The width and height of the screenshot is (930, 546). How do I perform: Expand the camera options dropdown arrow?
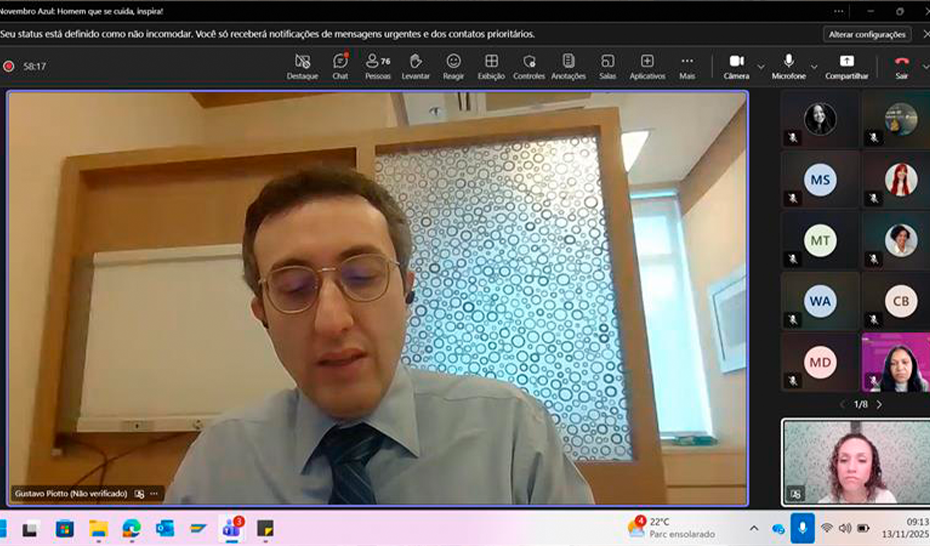pos(761,67)
